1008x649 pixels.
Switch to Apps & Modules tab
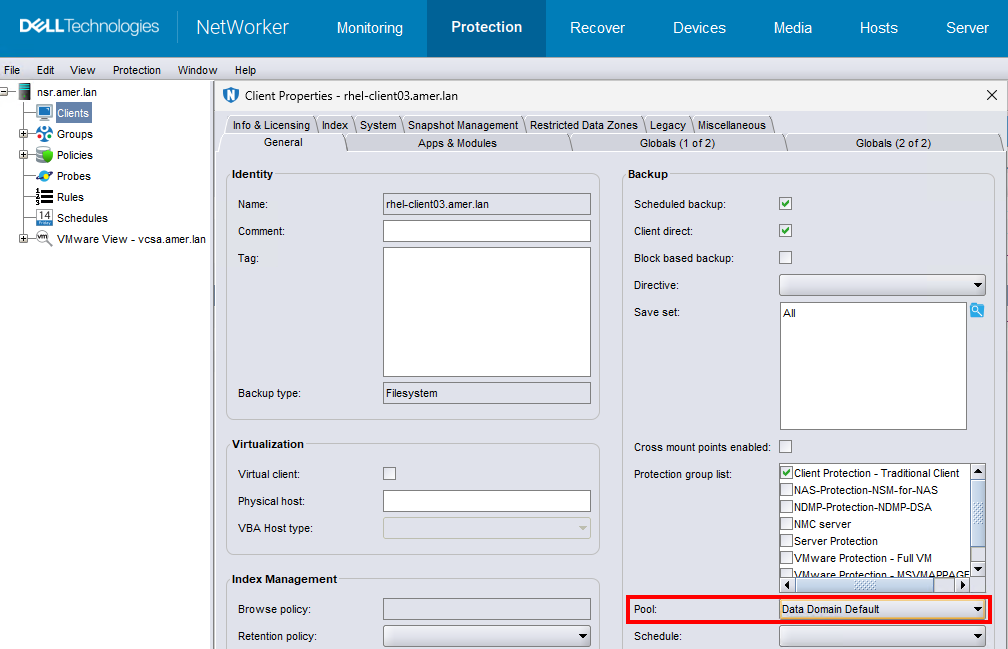click(x=457, y=143)
